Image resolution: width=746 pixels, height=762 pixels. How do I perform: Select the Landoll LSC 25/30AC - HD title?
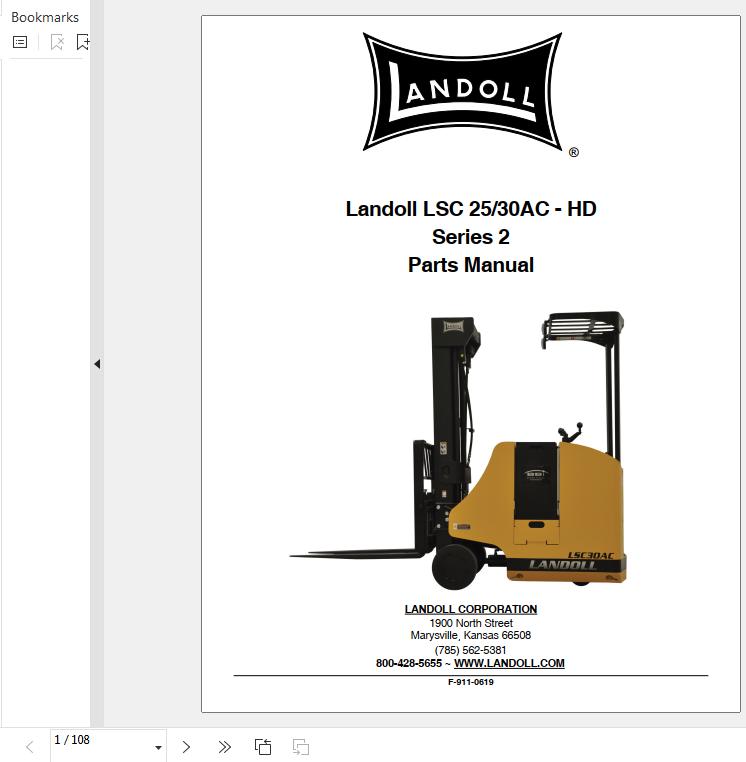pos(470,209)
